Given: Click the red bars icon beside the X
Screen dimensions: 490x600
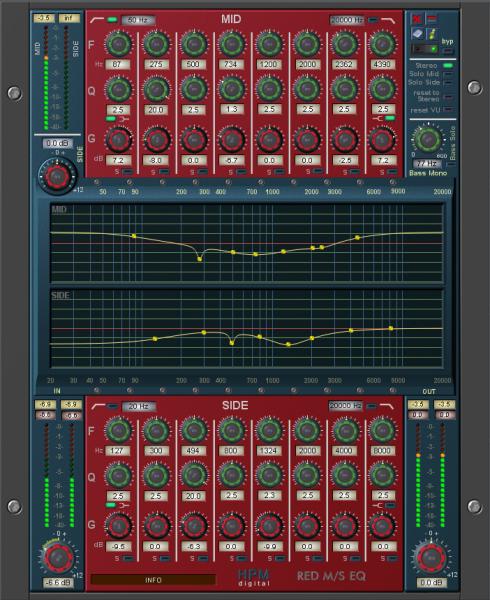Looking at the screenshot, I should click(x=431, y=18).
